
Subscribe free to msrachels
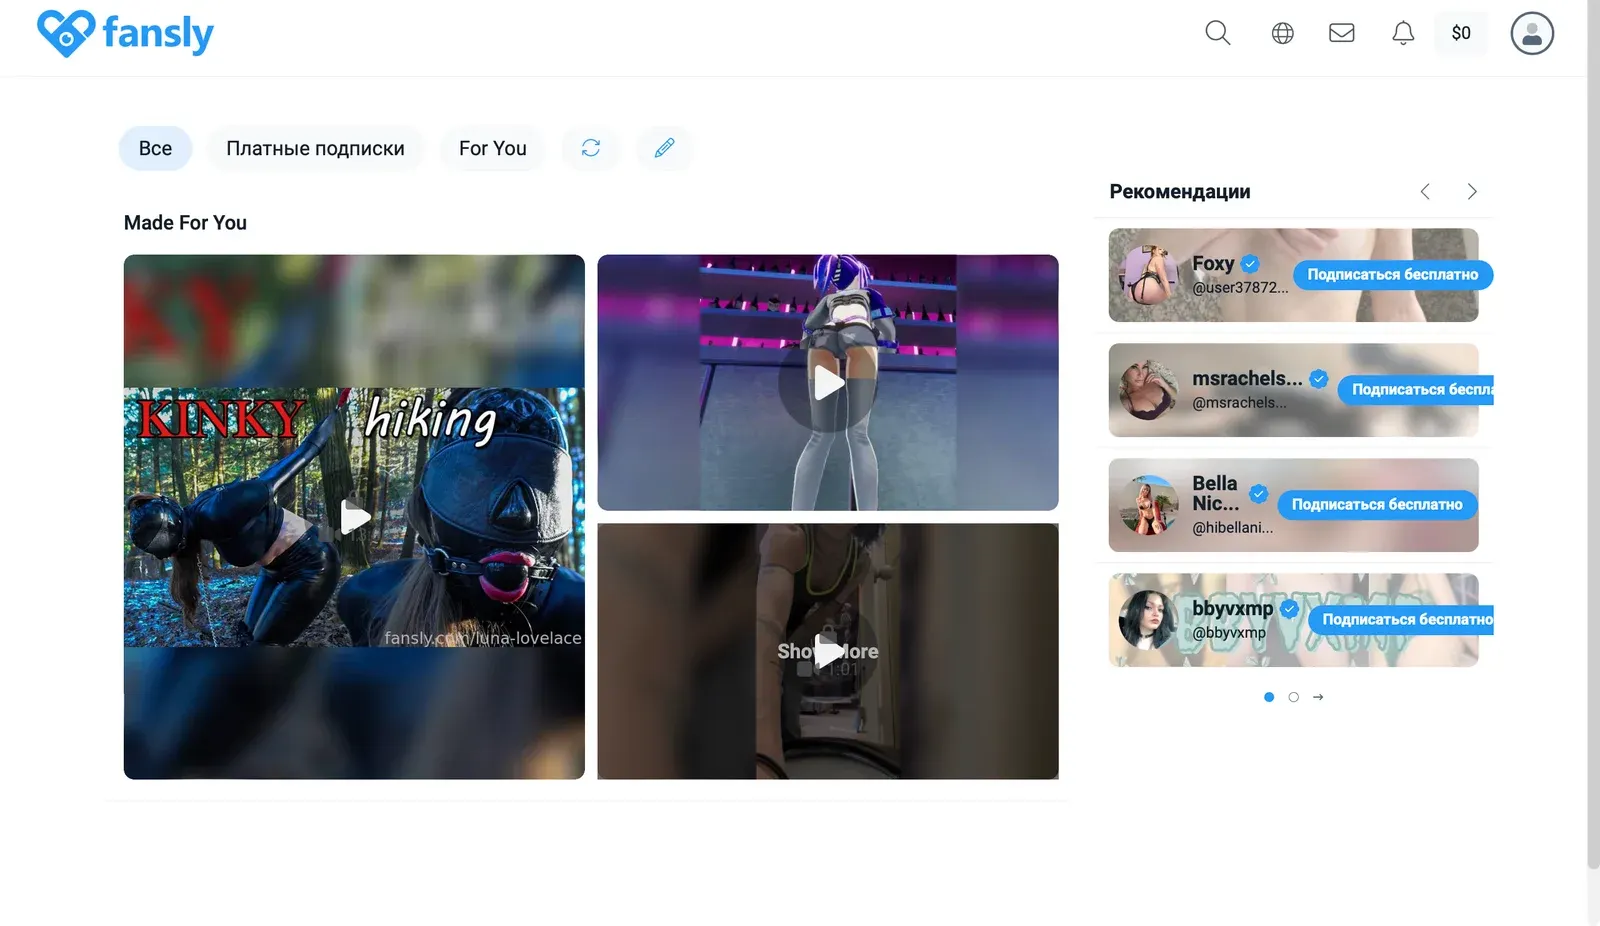[1415, 390]
